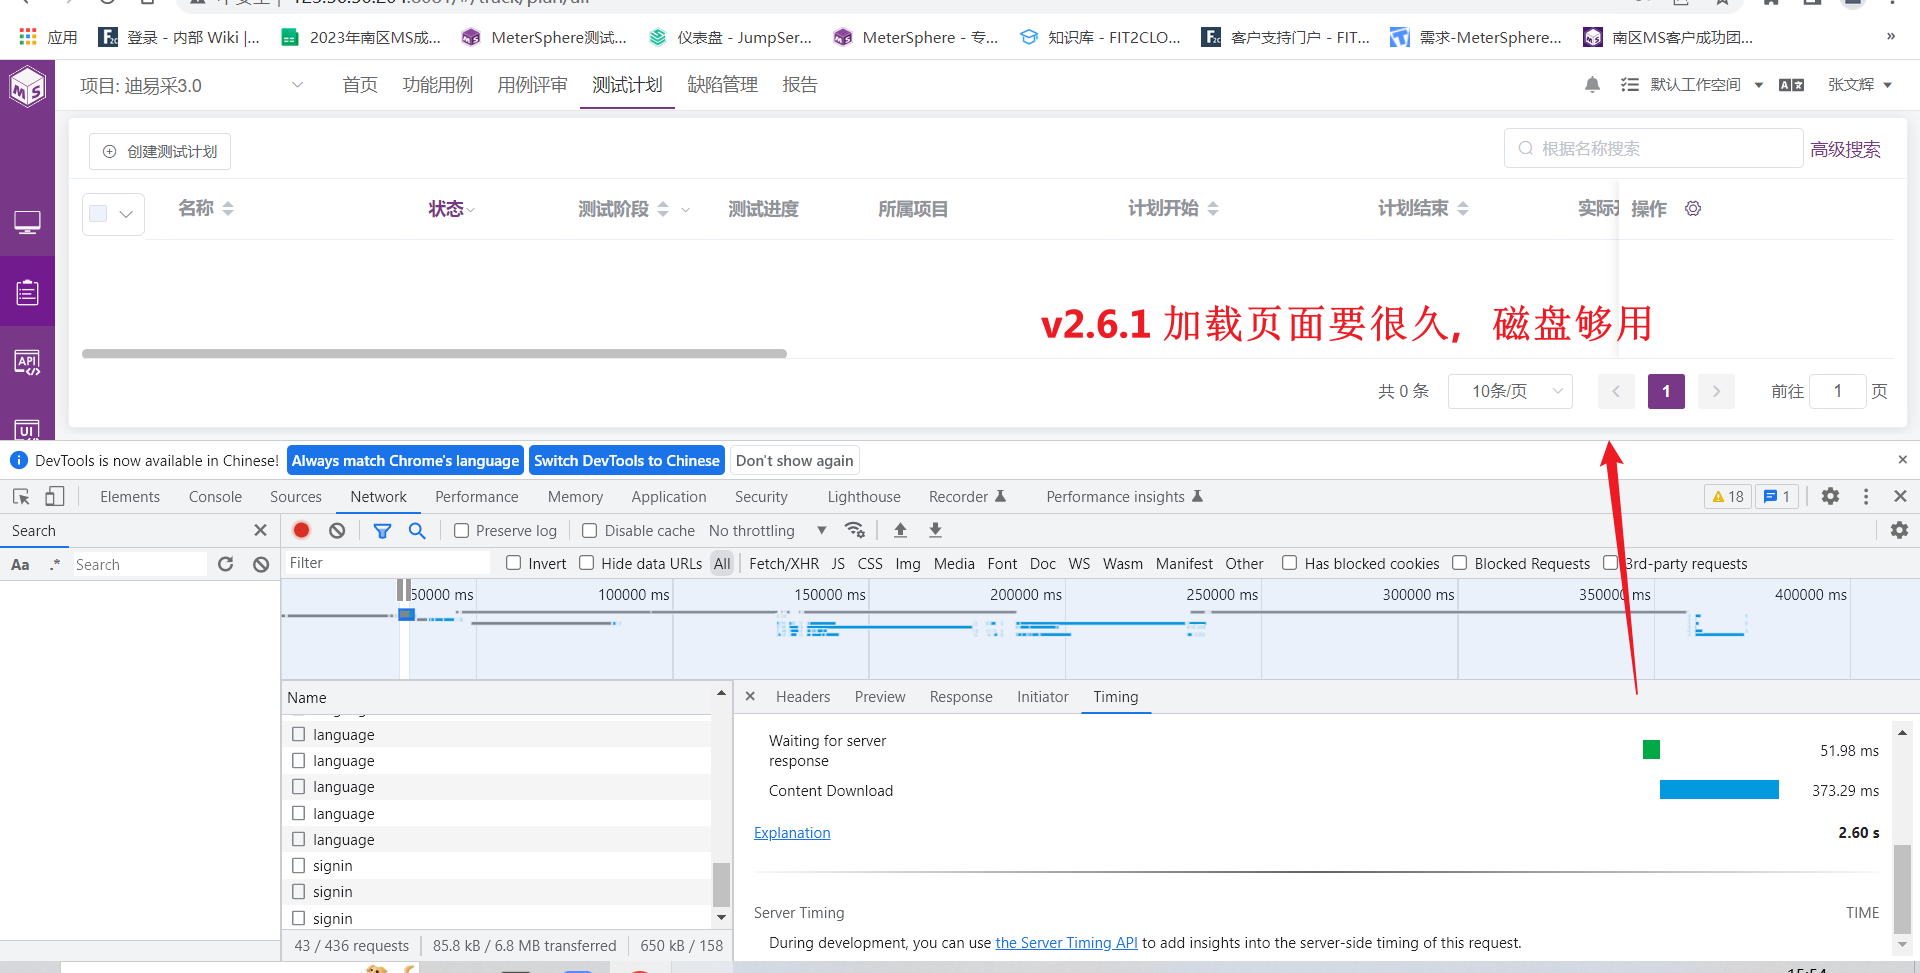Click the 创建测试计划 button
The image size is (1920, 973).
pos(159,151)
